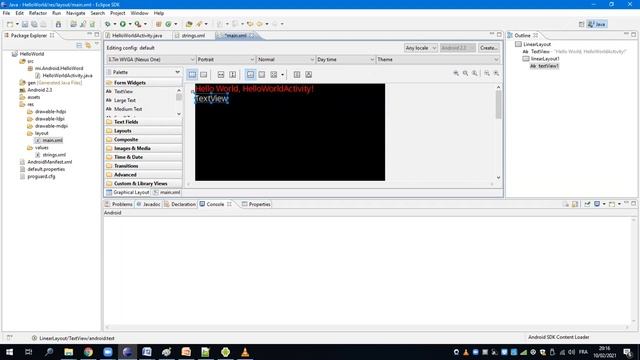Click the Debug bug icon in toolbar

point(108,24)
